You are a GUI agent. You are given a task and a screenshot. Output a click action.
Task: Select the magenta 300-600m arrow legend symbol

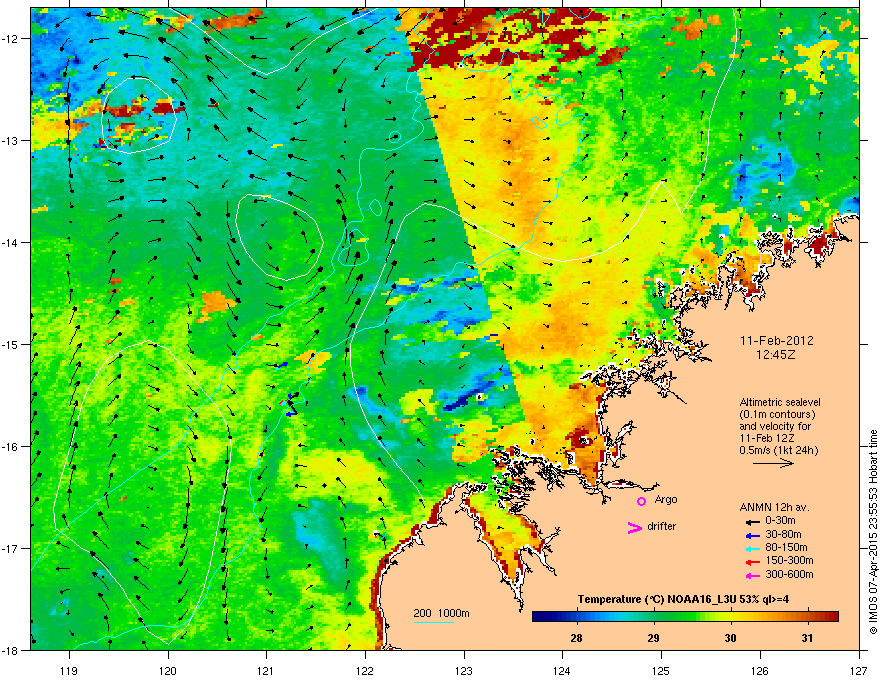click(x=753, y=575)
